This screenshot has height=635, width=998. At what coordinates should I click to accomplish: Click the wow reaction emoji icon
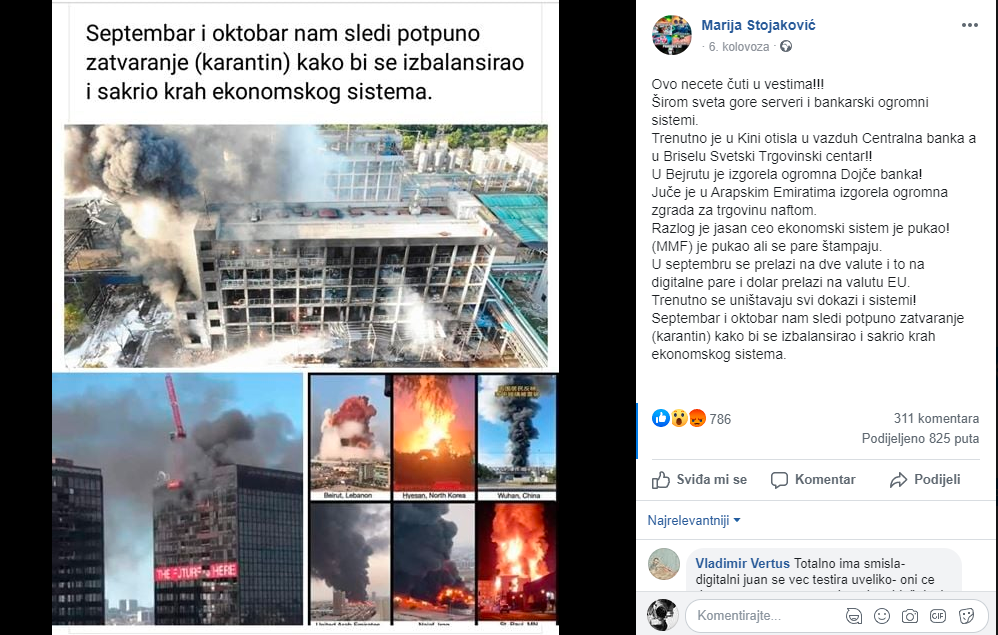pyautogui.click(x=679, y=418)
